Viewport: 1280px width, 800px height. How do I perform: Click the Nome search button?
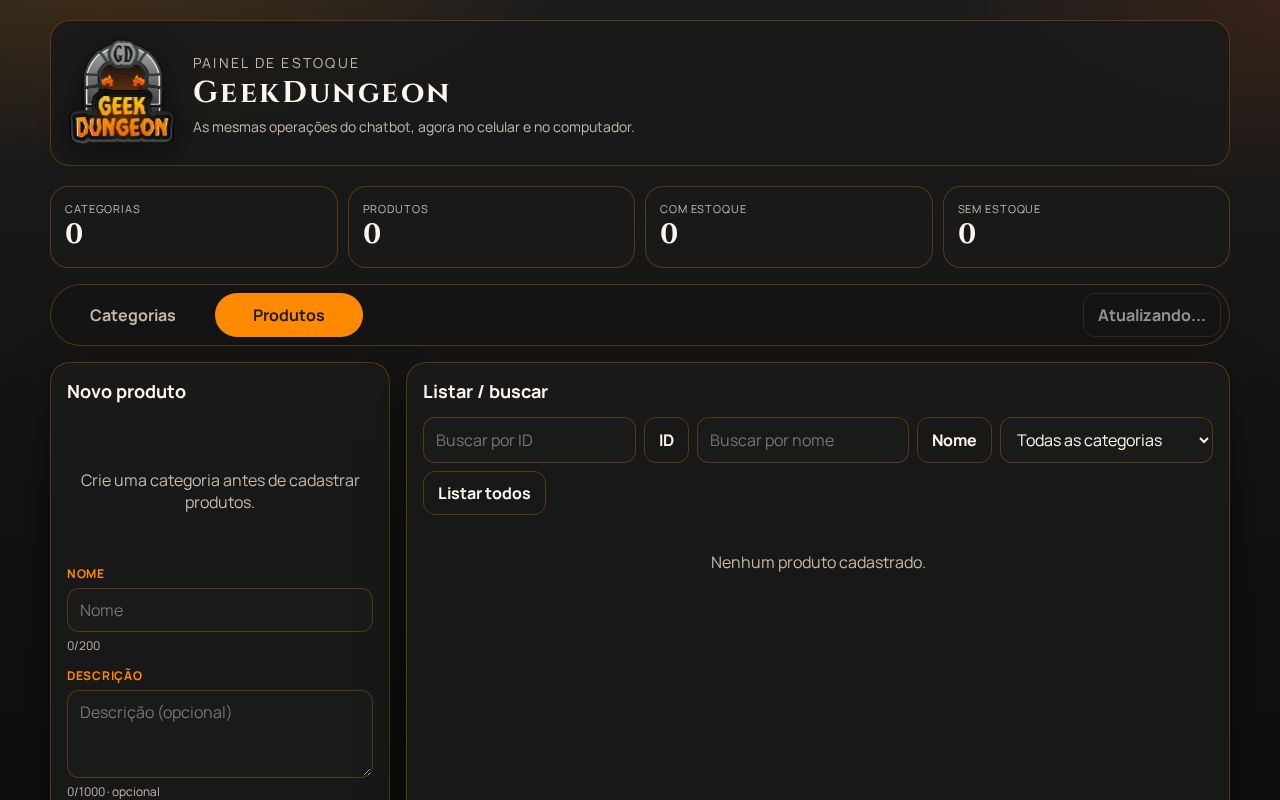pos(954,440)
